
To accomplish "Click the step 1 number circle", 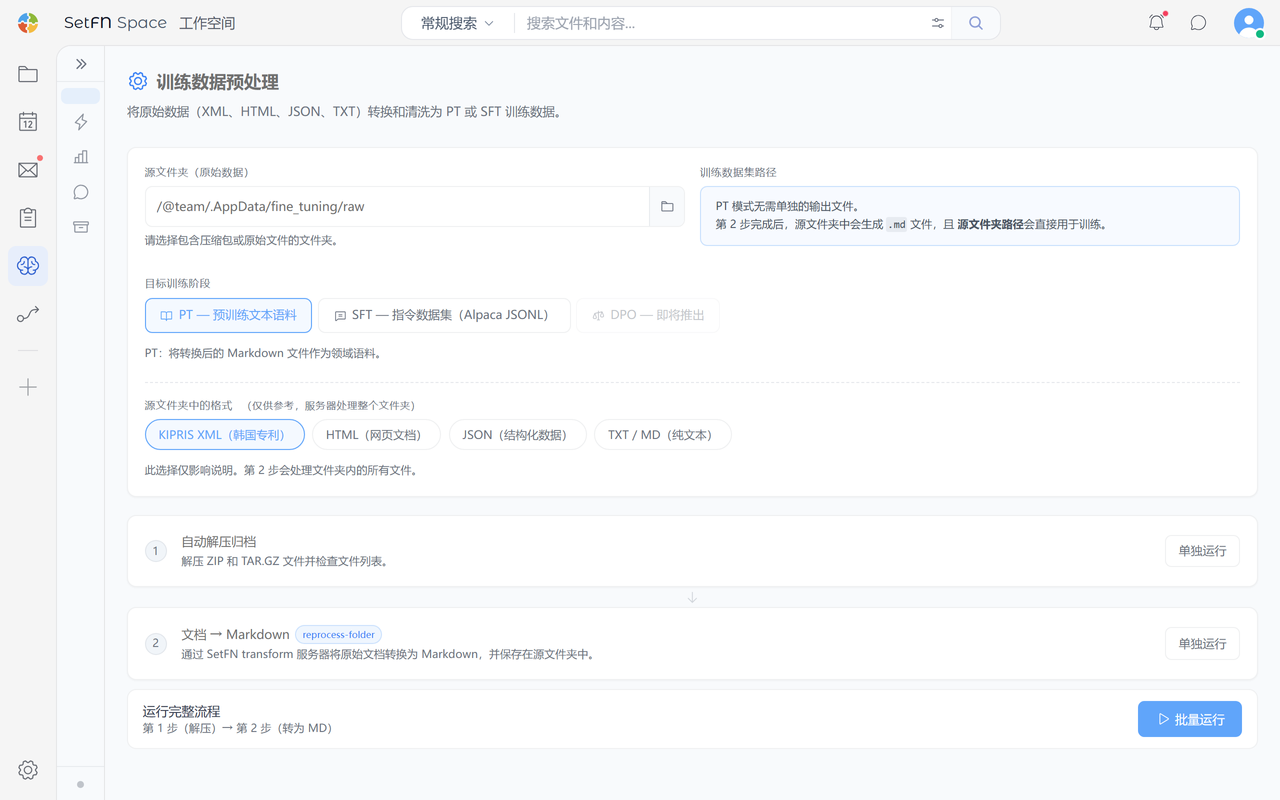I will 156,551.
